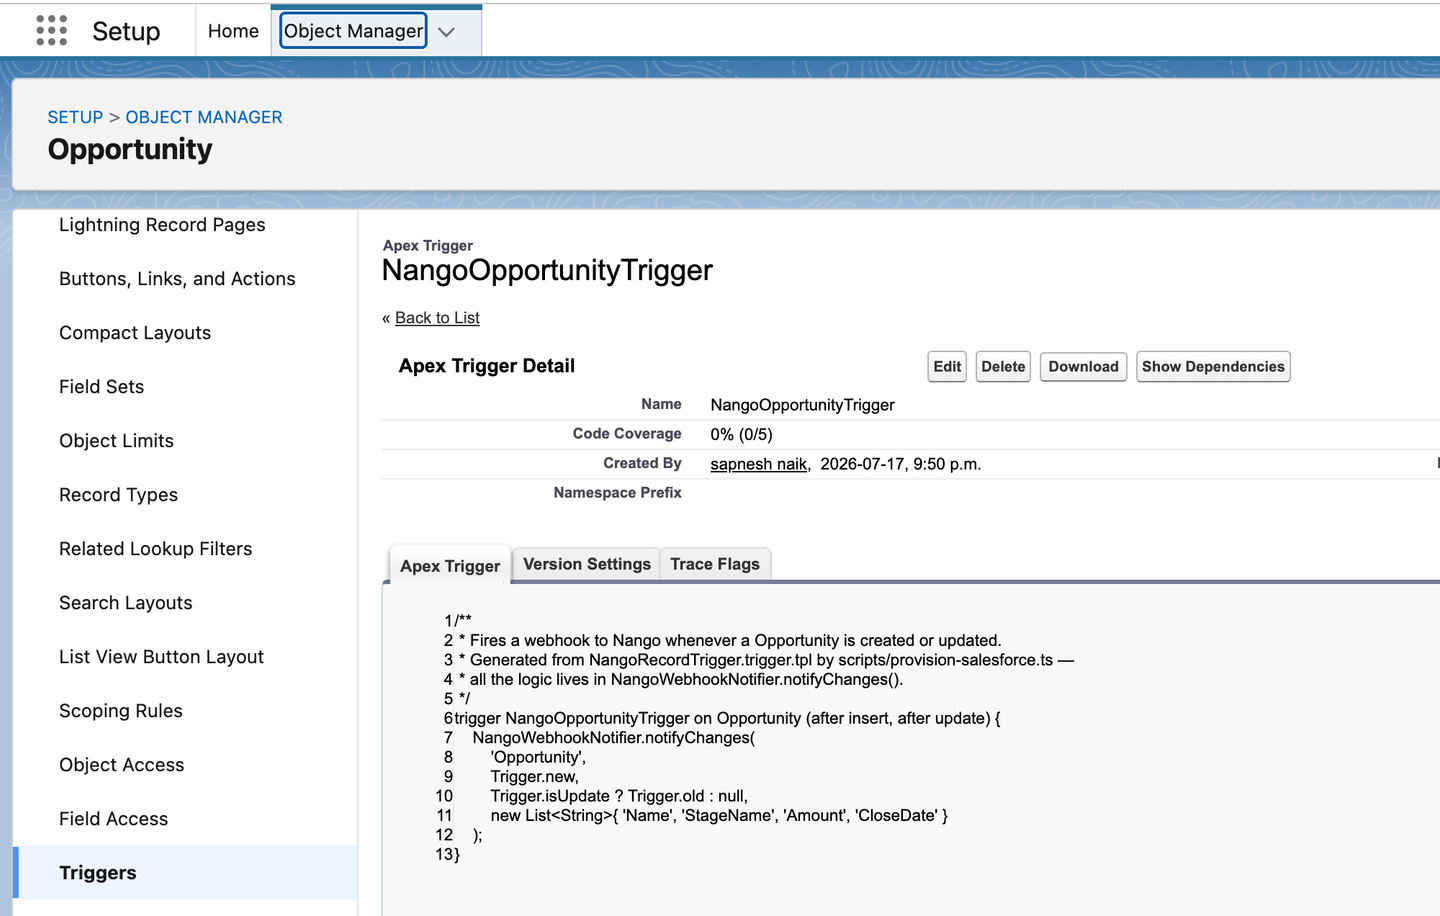Click code line 'Trigger.new,'
This screenshot has width=1440, height=916.
click(x=534, y=777)
